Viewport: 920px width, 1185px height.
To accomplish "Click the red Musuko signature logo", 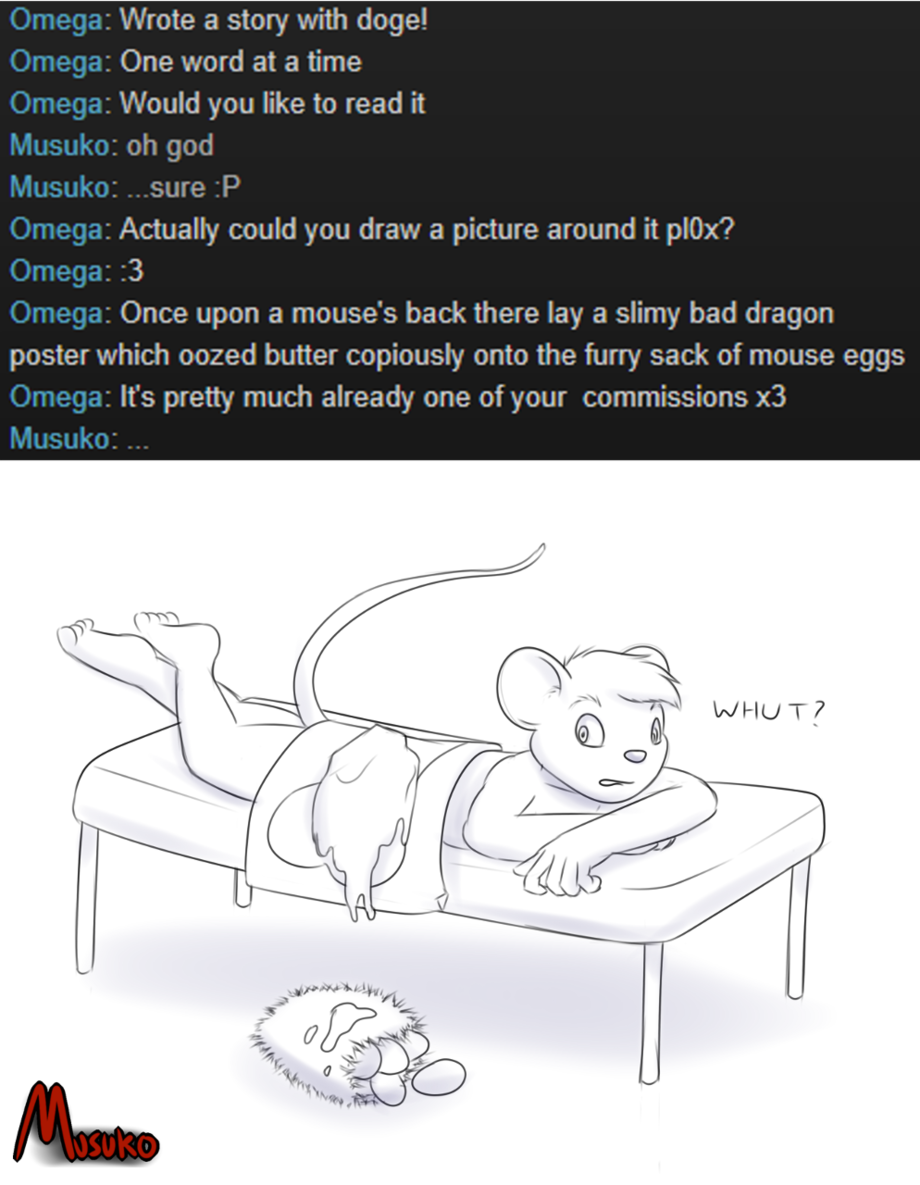I will click(x=85, y=1125).
